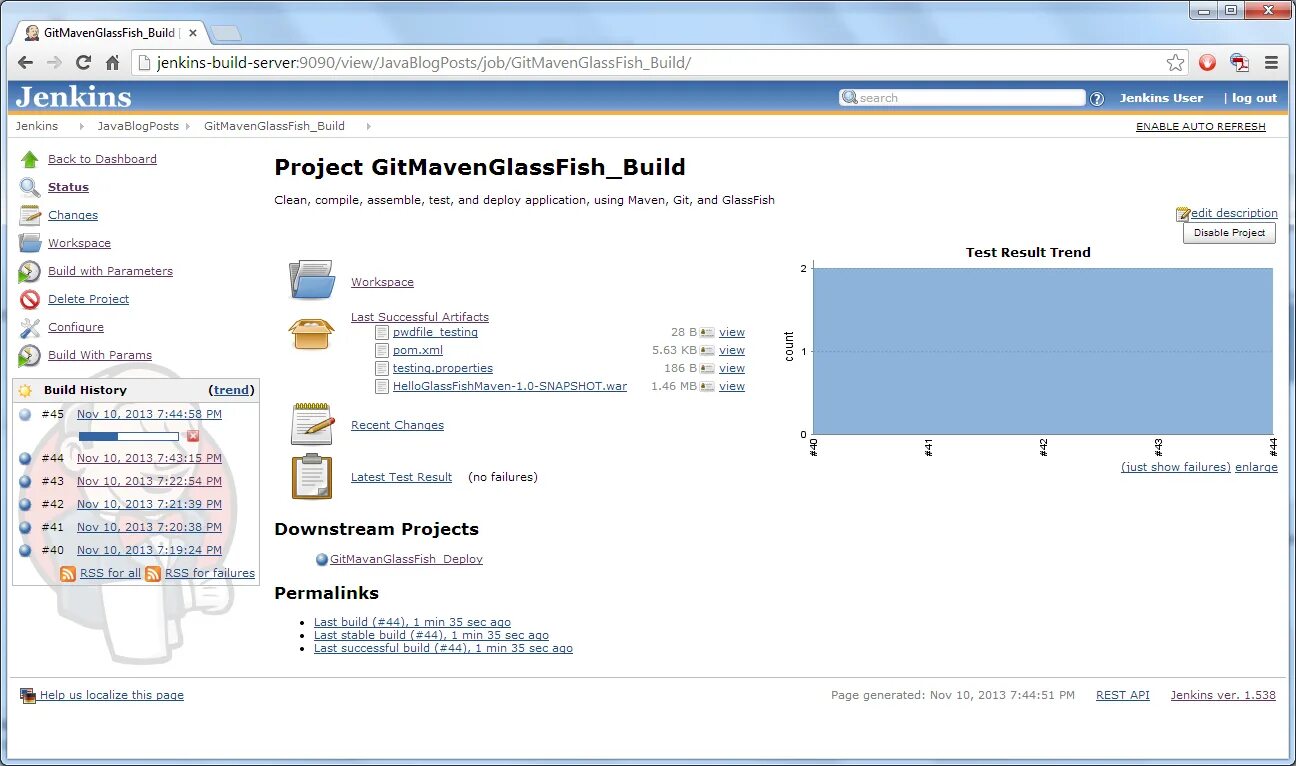The height and width of the screenshot is (766, 1296).
Task: Open a new browser tab
Action: (x=226, y=33)
